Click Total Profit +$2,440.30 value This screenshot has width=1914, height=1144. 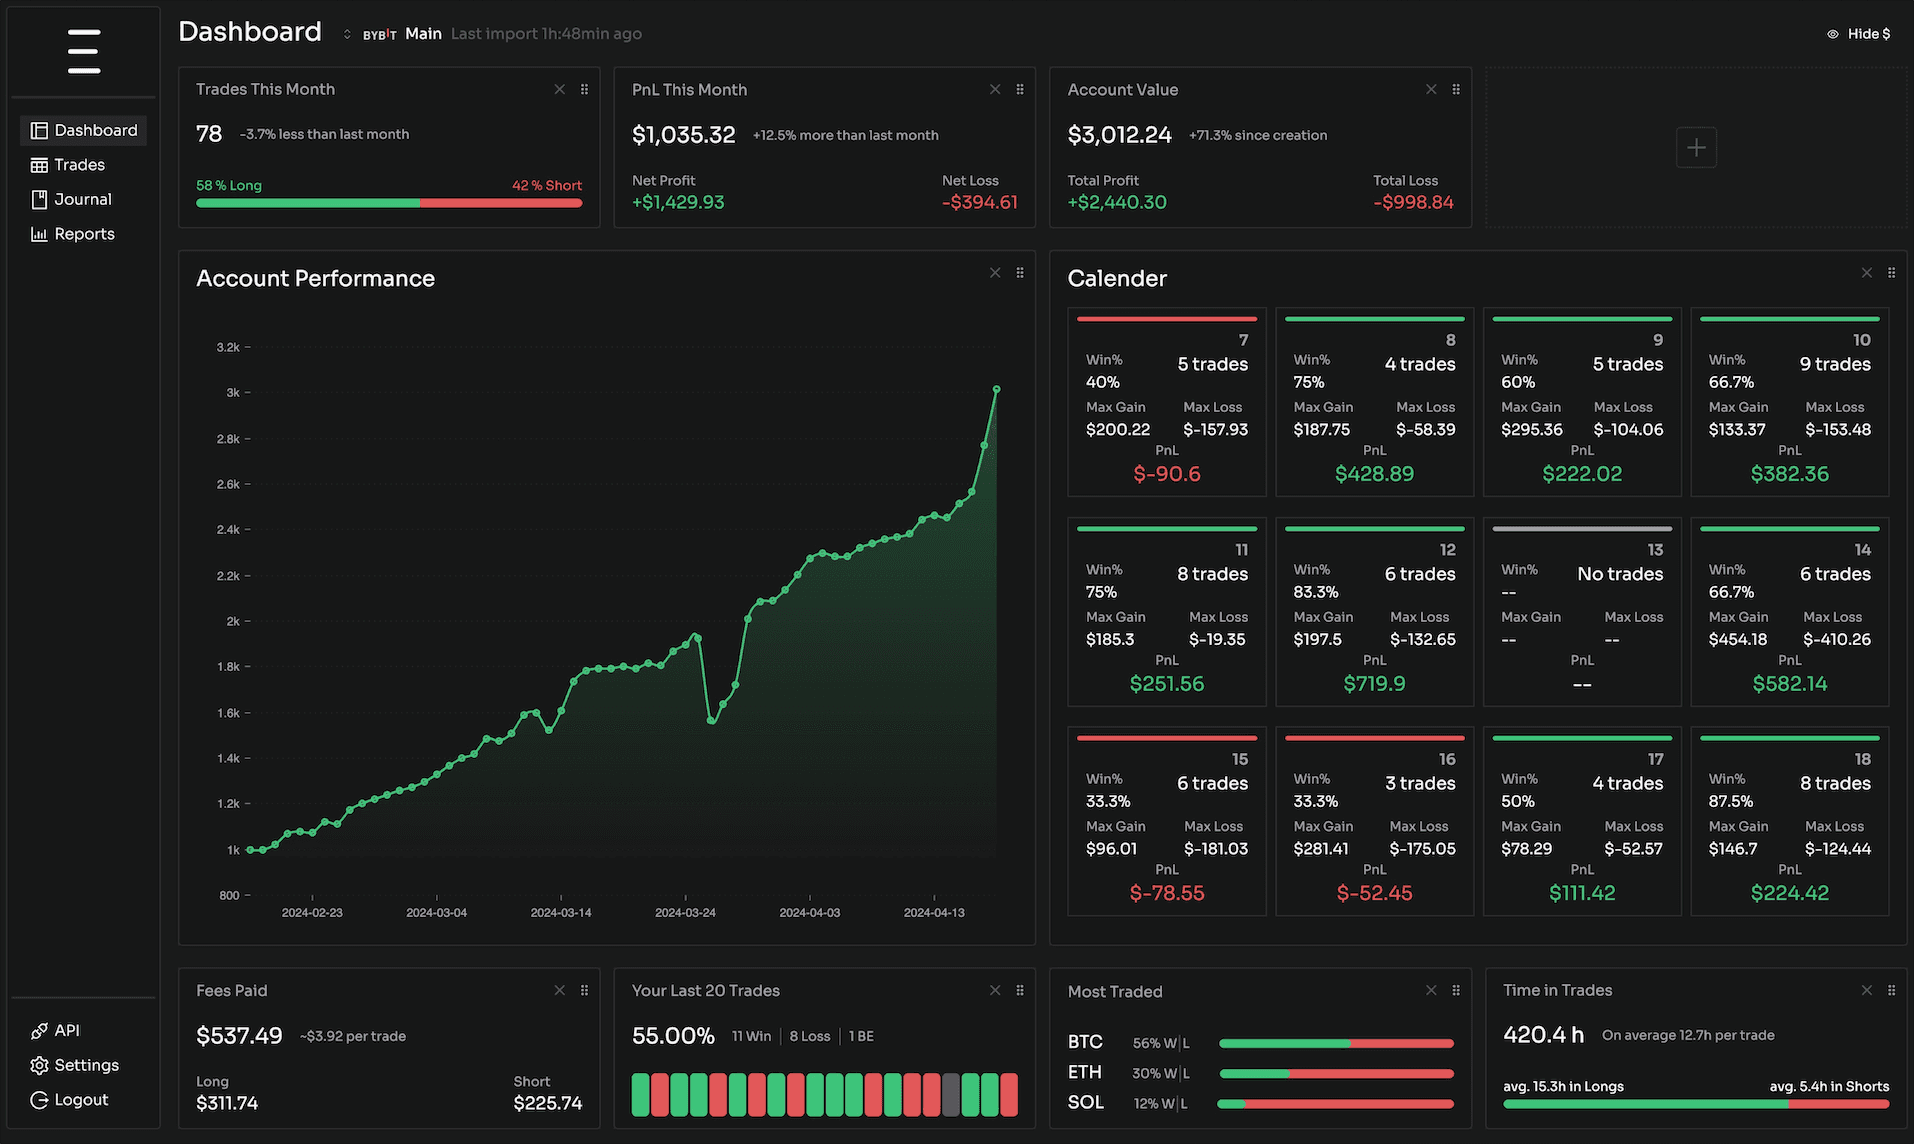pyautogui.click(x=1117, y=203)
